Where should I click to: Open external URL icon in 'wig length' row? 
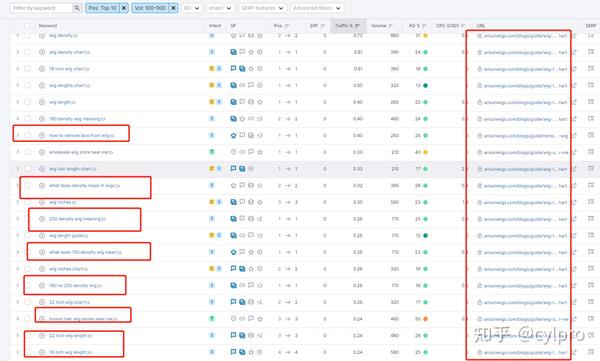[574, 102]
